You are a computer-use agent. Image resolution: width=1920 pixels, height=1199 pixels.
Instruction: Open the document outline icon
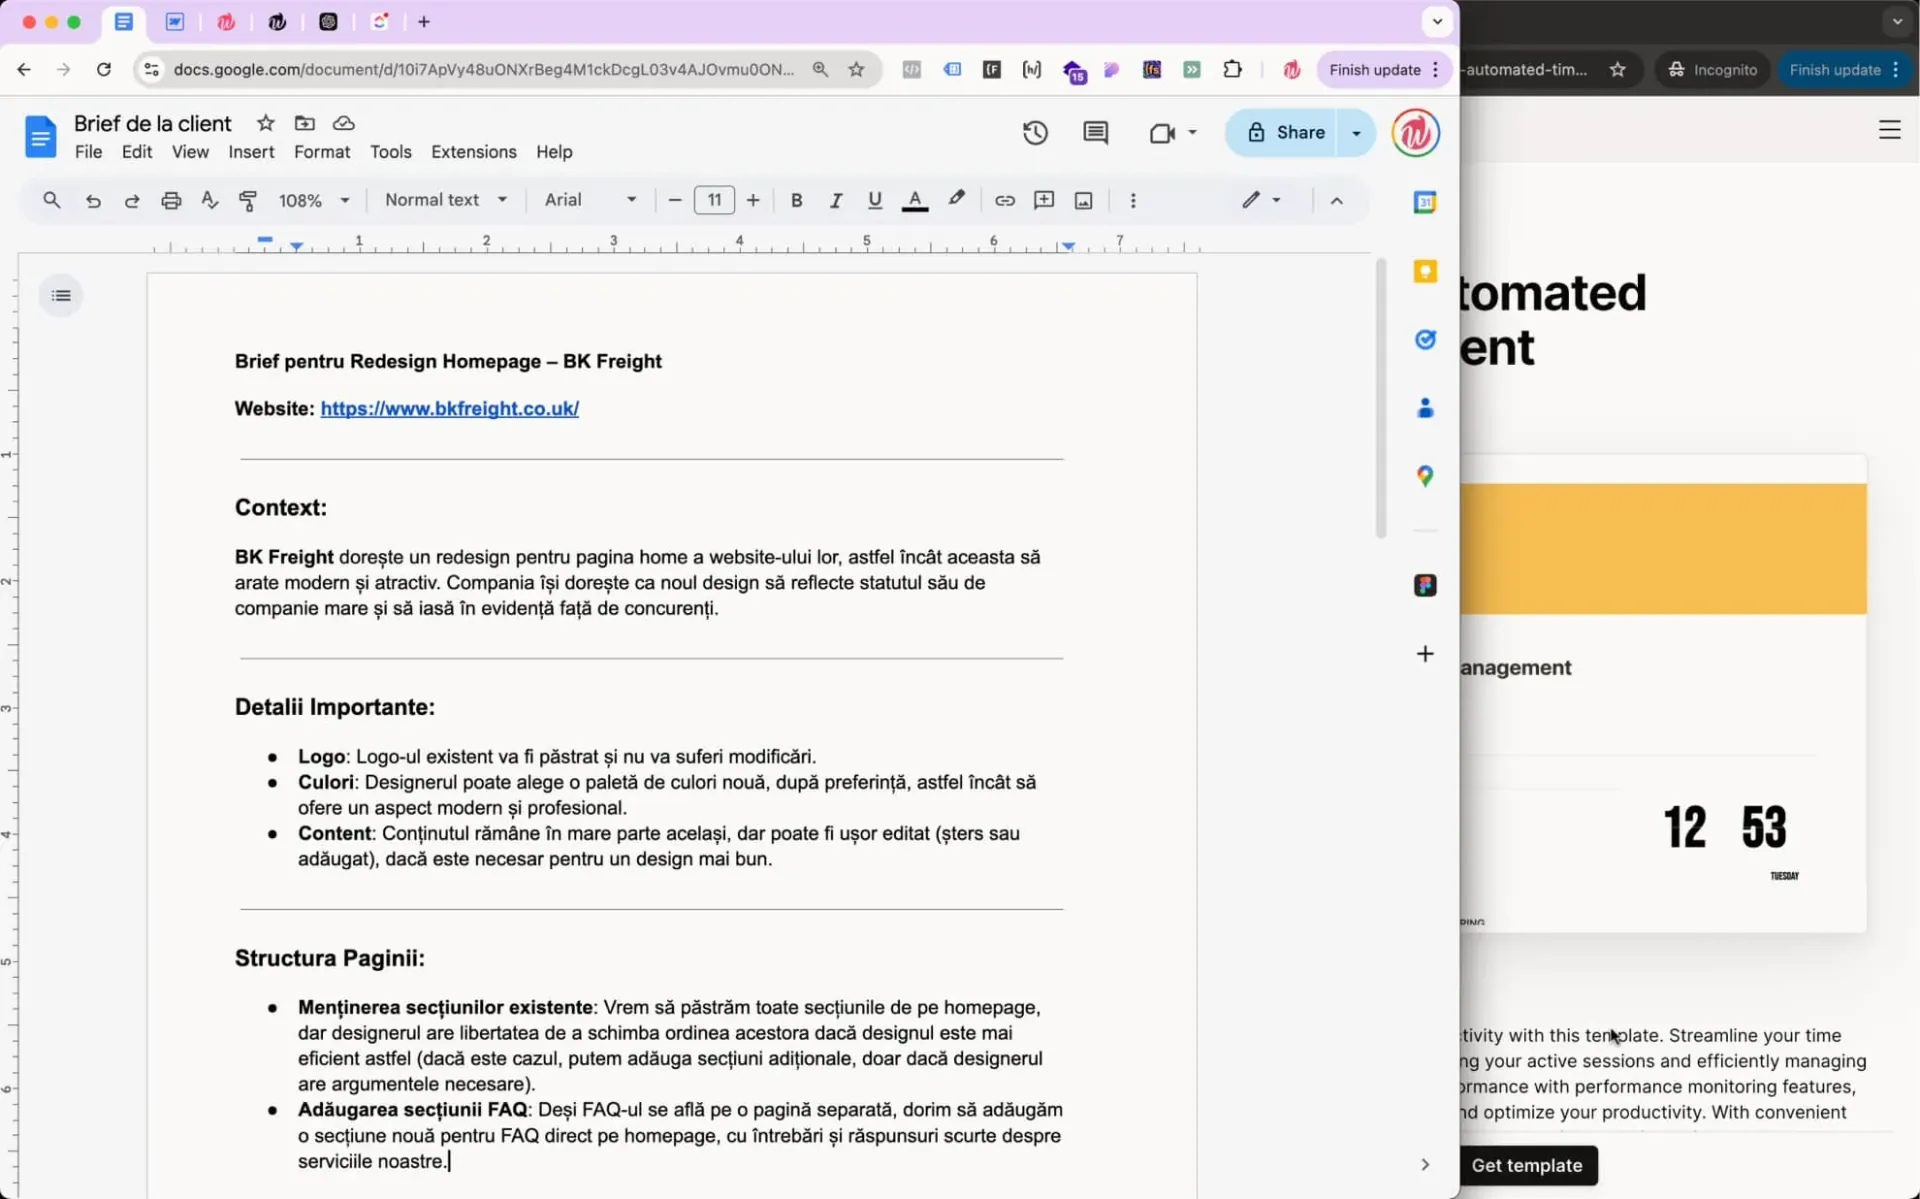61,296
